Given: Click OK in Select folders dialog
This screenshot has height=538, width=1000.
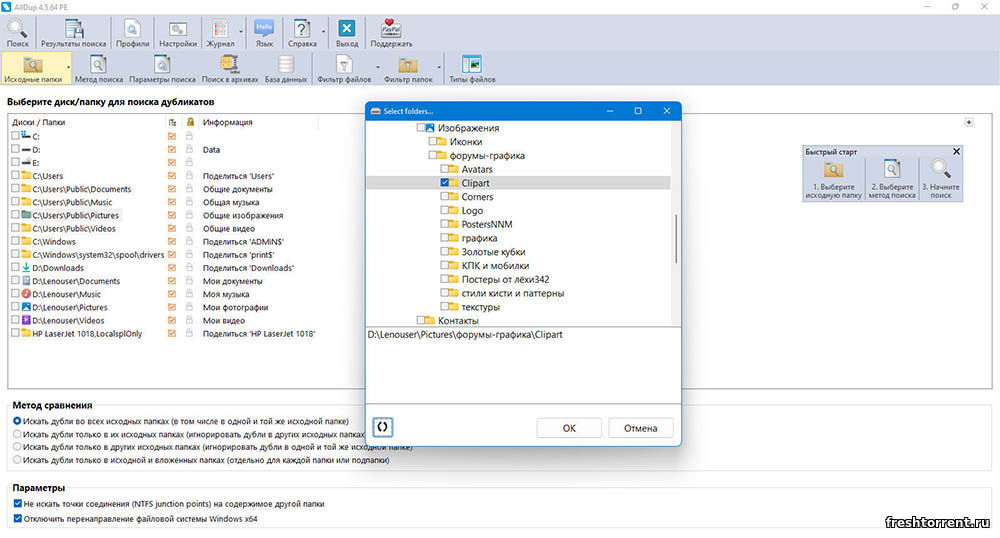Looking at the screenshot, I should 568,428.
